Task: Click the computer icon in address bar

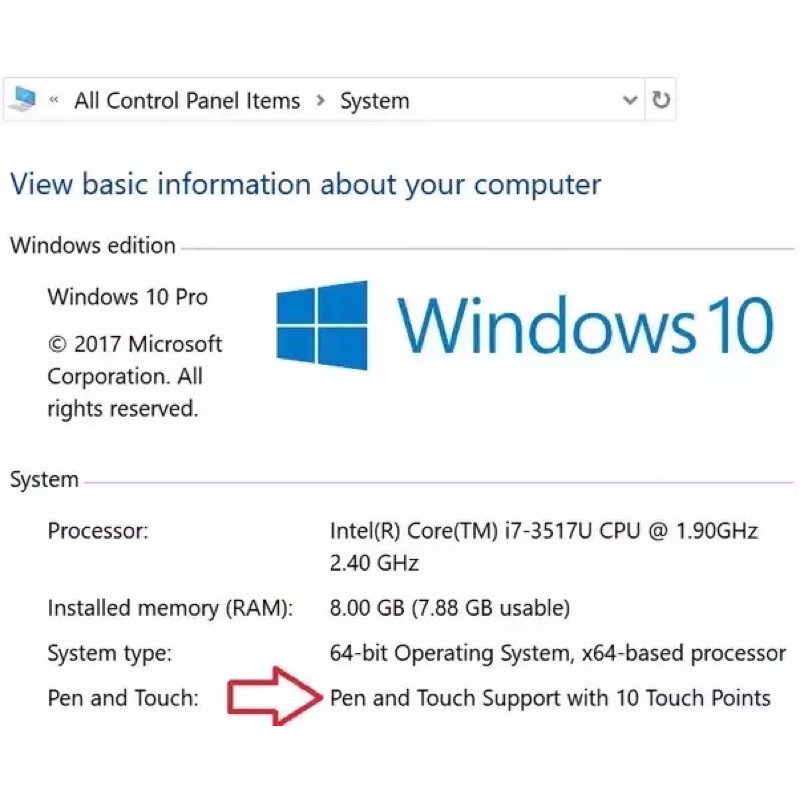Action: 24,100
